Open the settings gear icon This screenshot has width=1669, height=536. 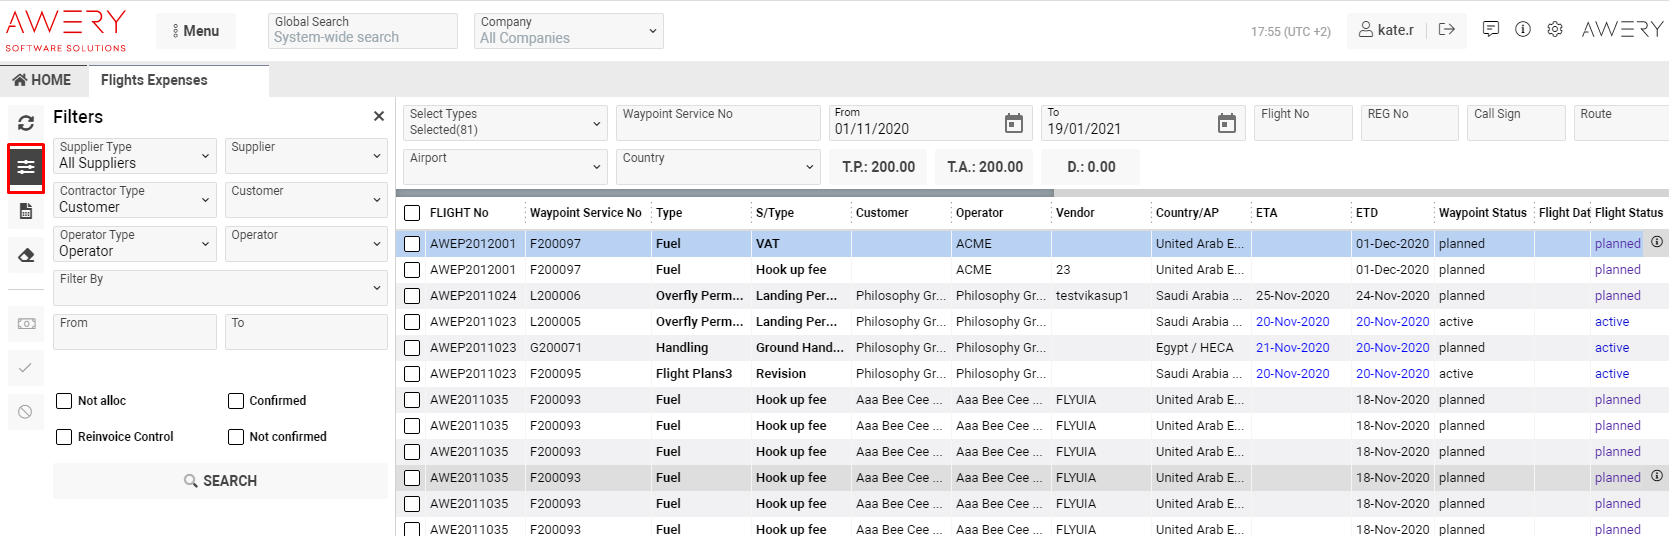[x=1554, y=30]
